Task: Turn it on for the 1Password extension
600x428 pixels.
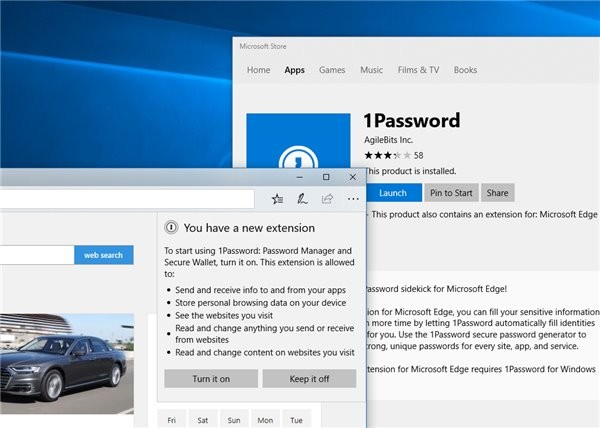Action: pos(211,379)
